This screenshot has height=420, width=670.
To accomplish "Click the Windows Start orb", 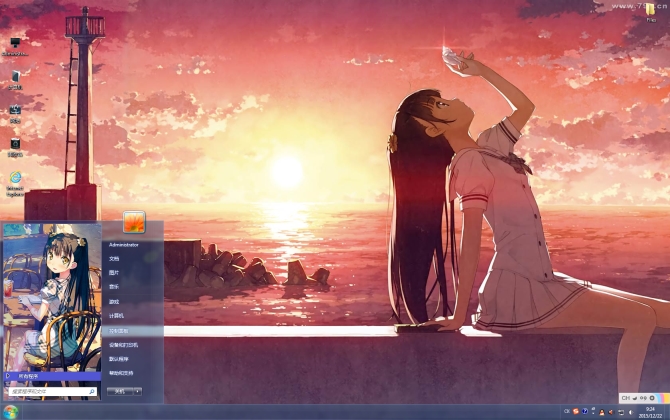I will coord(10,412).
